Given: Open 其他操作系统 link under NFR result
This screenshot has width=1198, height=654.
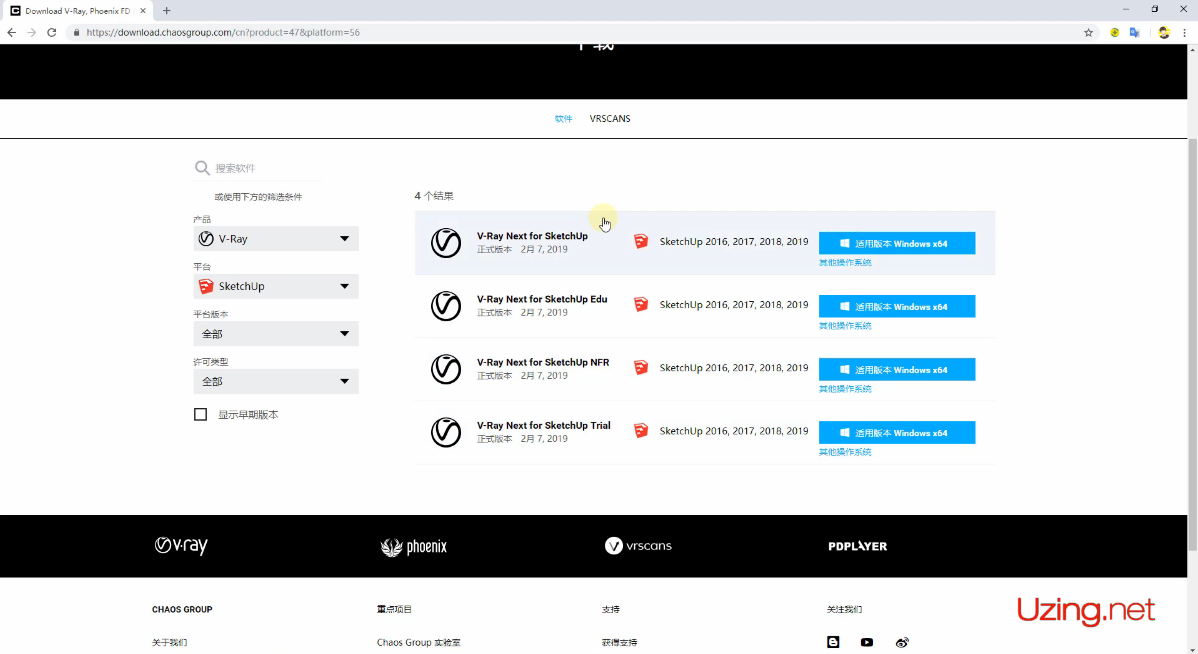Looking at the screenshot, I should point(845,389).
